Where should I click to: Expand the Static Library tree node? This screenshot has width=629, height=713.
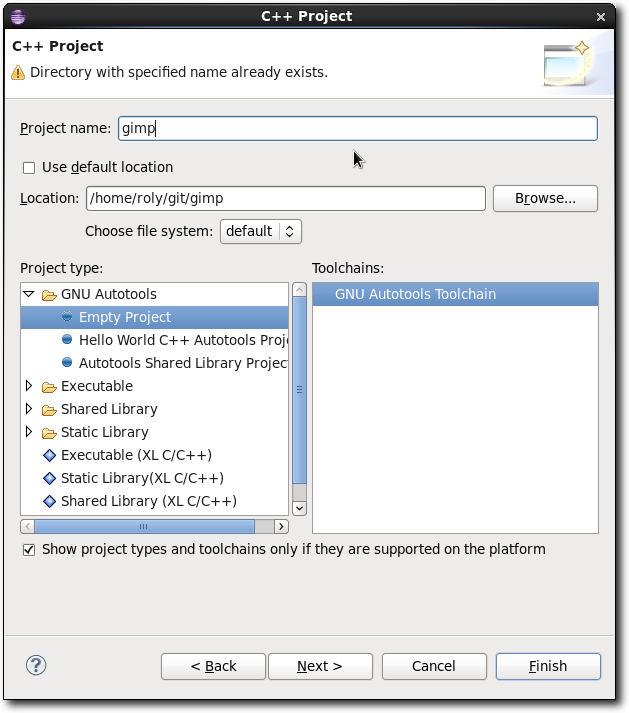pos(29,433)
